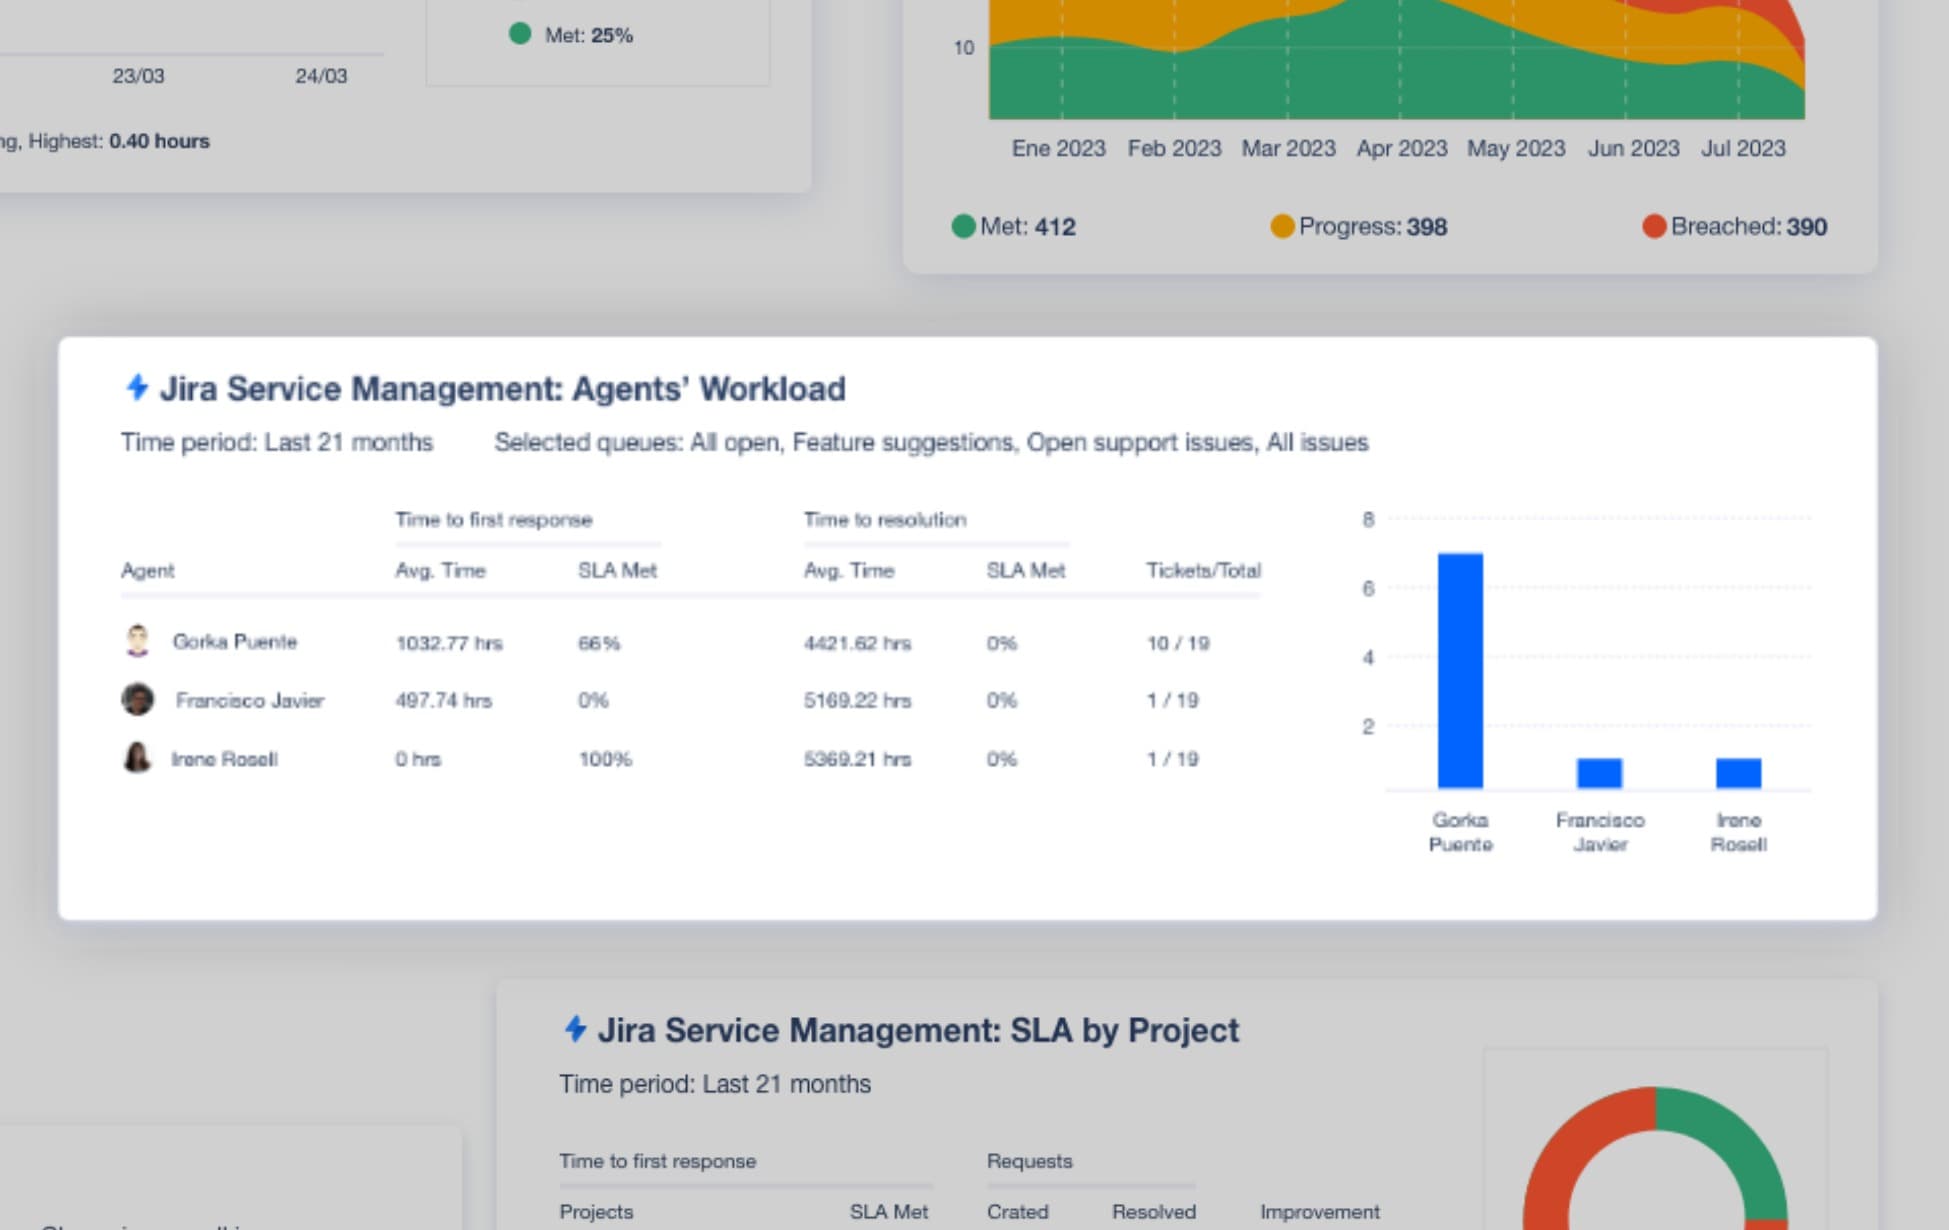Click the green Met legend dot showing 412
1949x1230 pixels.
[x=963, y=226]
